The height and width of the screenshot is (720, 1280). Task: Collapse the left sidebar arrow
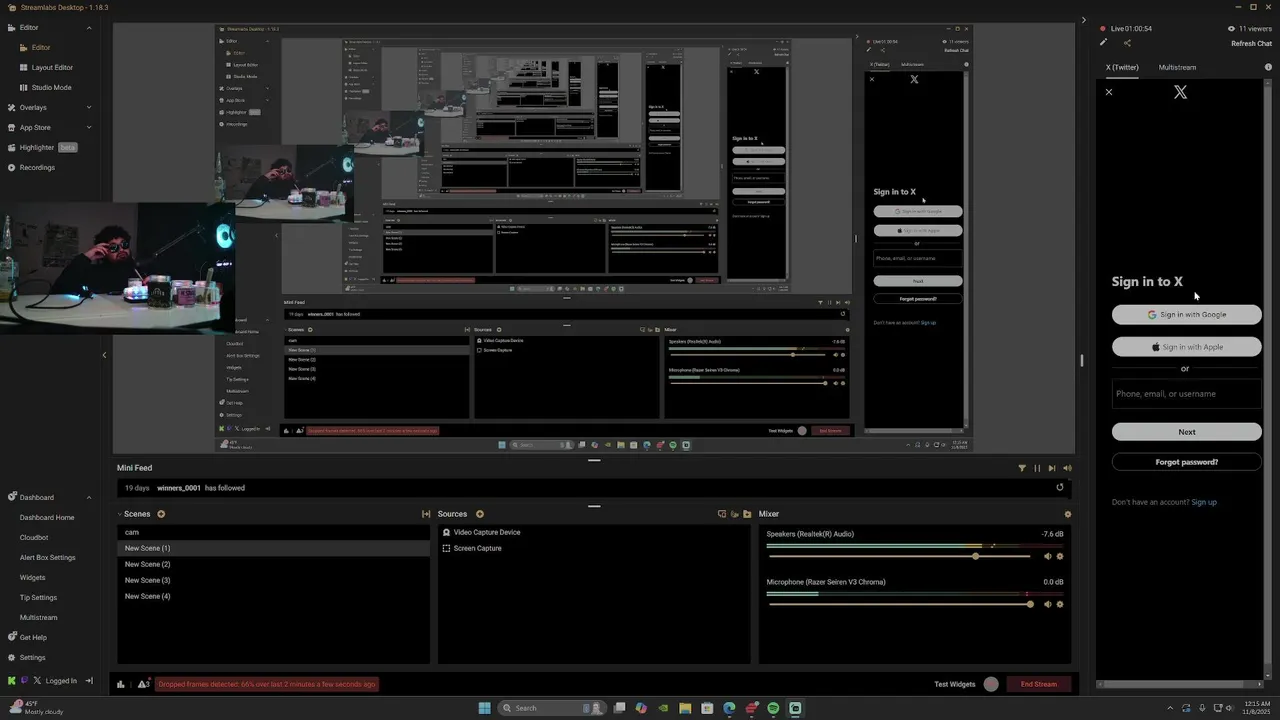tap(104, 354)
